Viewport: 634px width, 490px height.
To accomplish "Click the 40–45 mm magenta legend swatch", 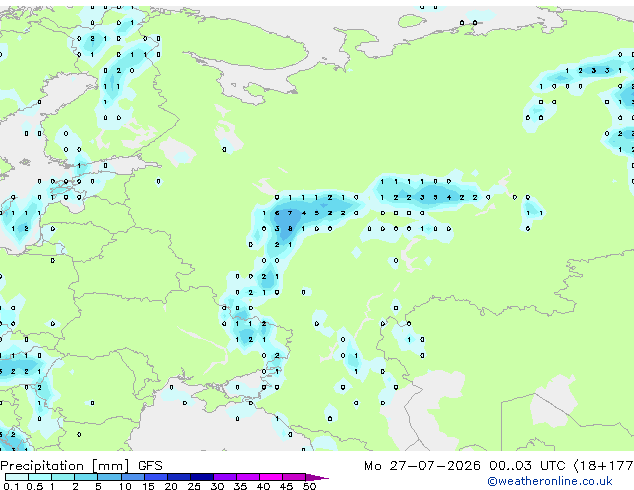I will click(x=271, y=477).
